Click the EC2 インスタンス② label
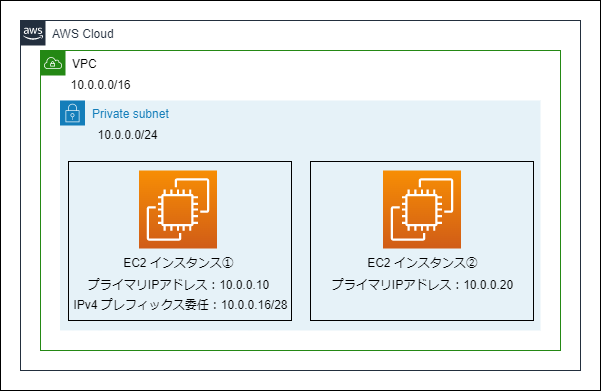601x391 pixels. [422, 263]
